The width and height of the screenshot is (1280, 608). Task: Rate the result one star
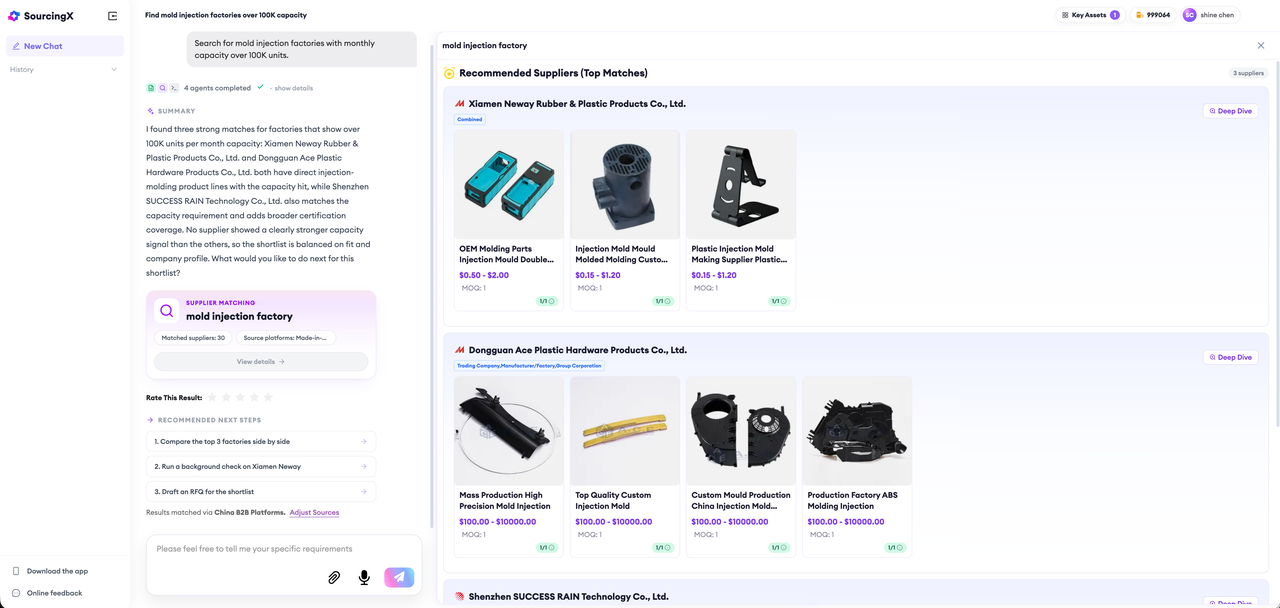tap(212, 398)
